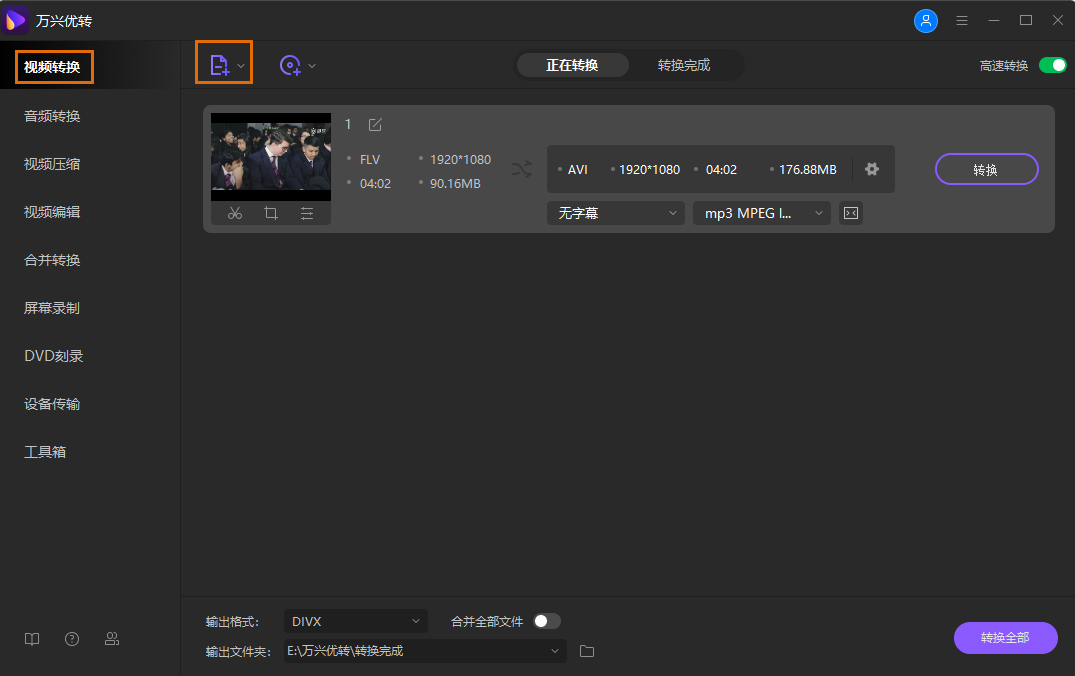Click the rename pencil icon next to 1
Screen dimensions: 1075x676
click(375, 124)
